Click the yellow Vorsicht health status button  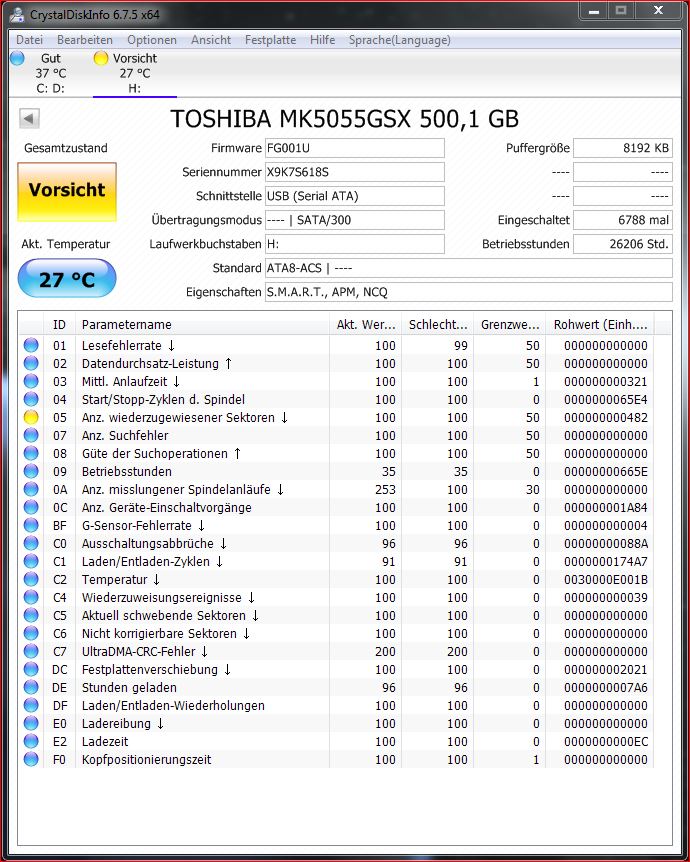tap(67, 192)
